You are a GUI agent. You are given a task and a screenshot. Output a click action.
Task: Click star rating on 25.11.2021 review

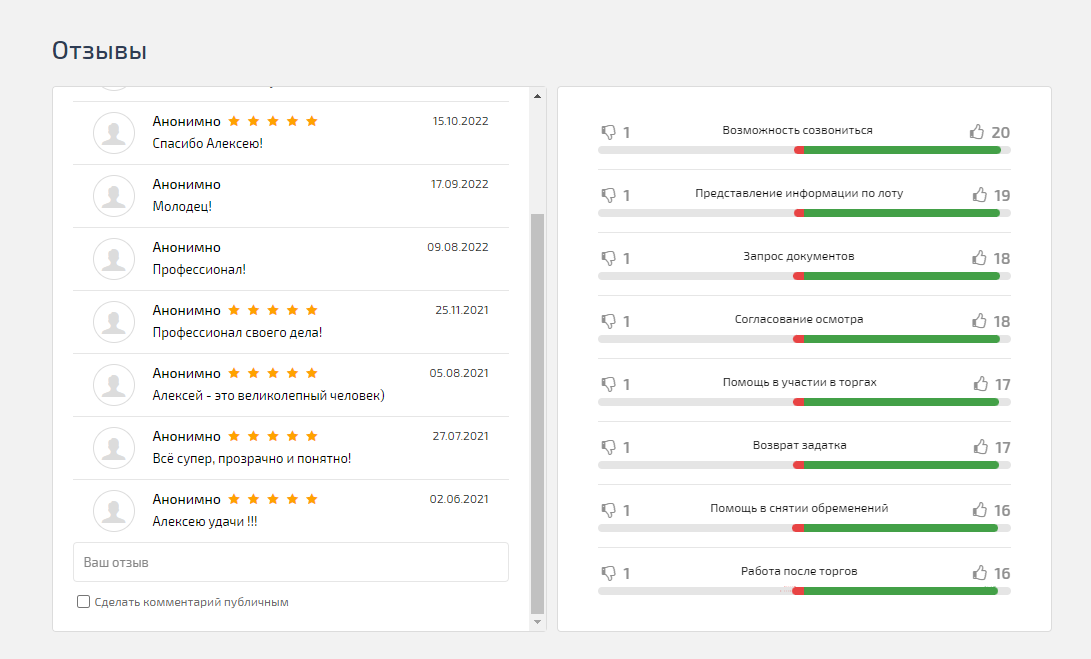click(x=273, y=310)
